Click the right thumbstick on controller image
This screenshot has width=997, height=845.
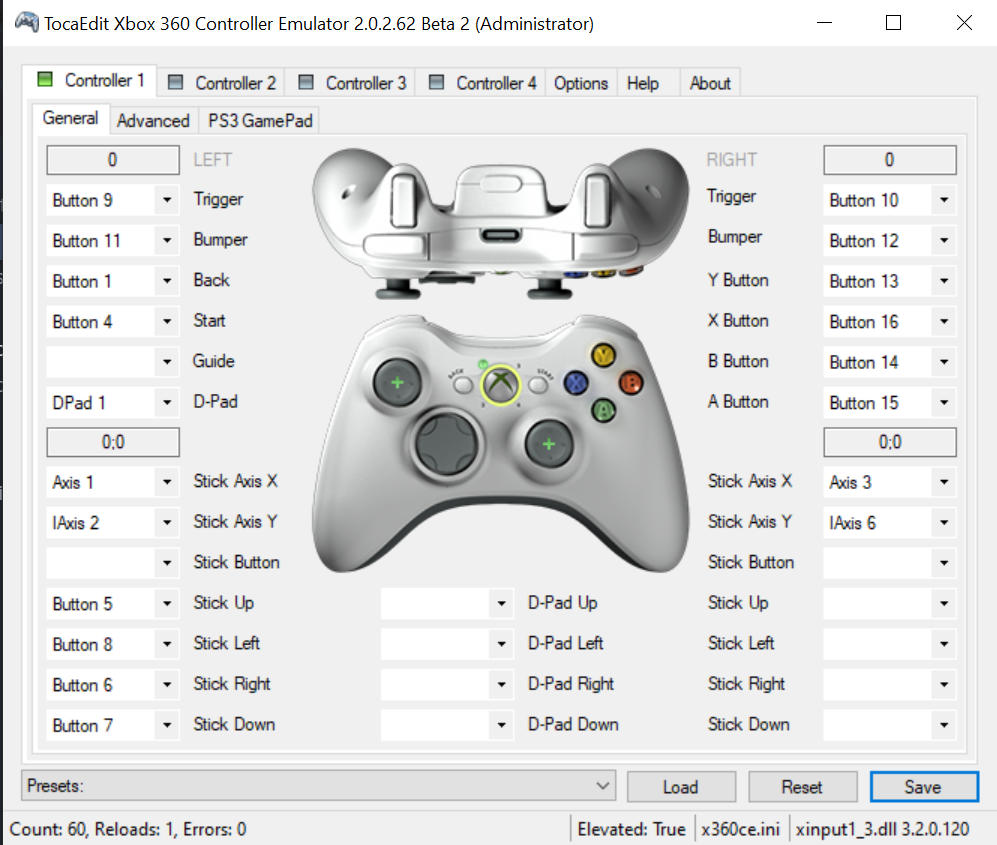tap(549, 444)
